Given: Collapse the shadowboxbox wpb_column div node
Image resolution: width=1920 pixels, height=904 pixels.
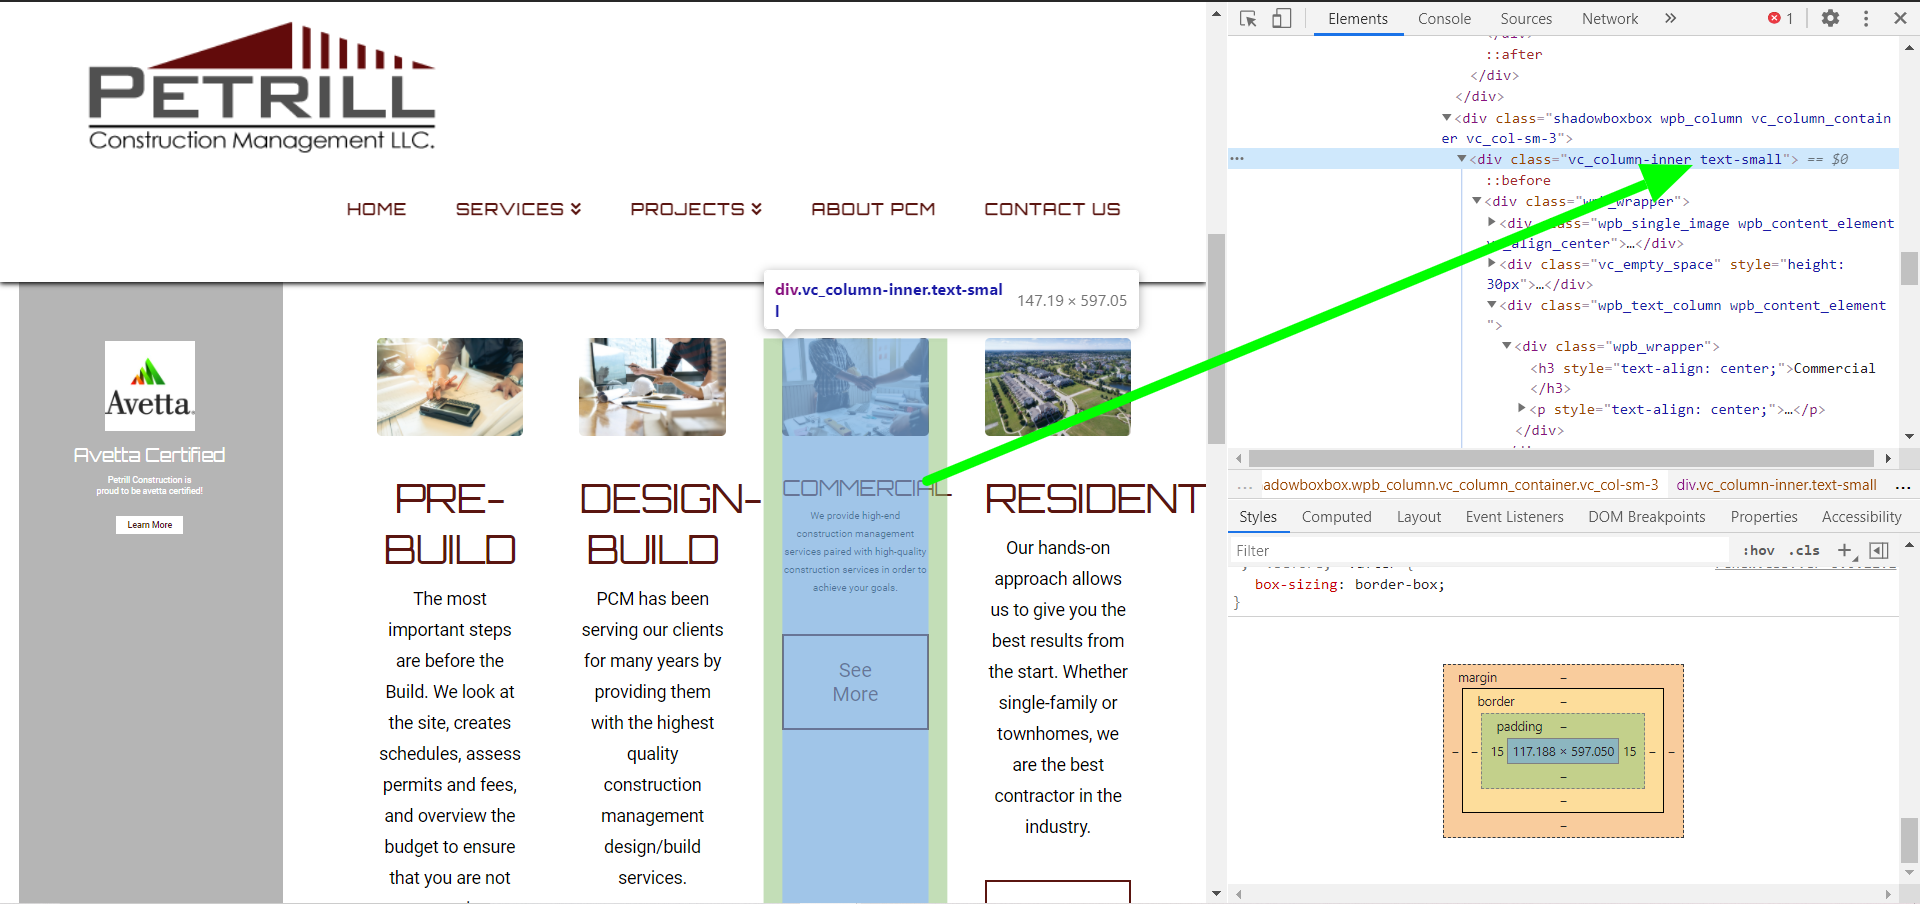Looking at the screenshot, I should [x=1447, y=118].
